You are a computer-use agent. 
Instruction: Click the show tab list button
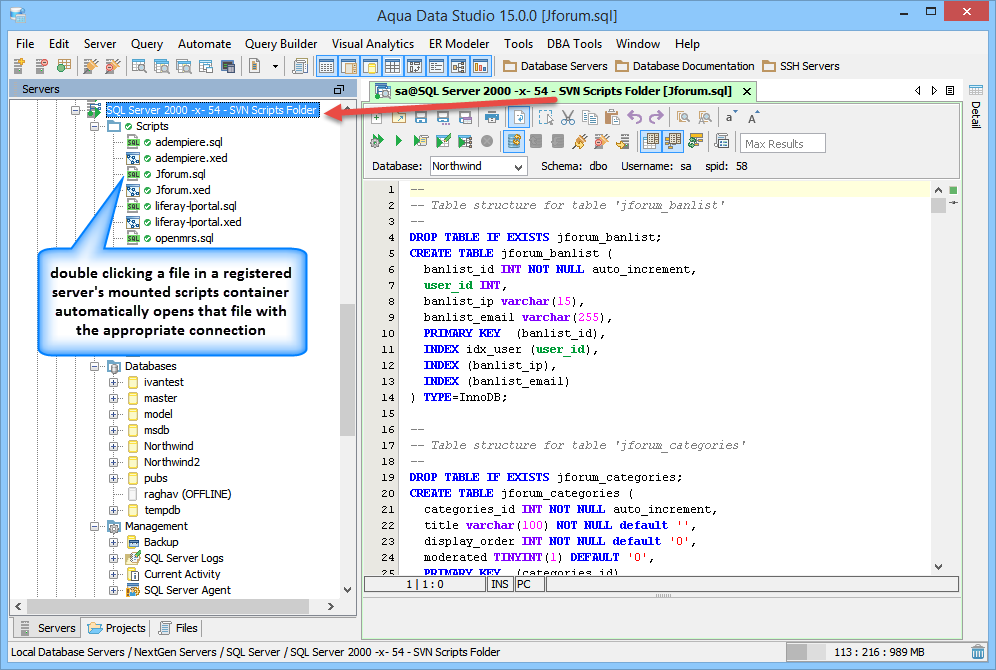click(x=950, y=91)
